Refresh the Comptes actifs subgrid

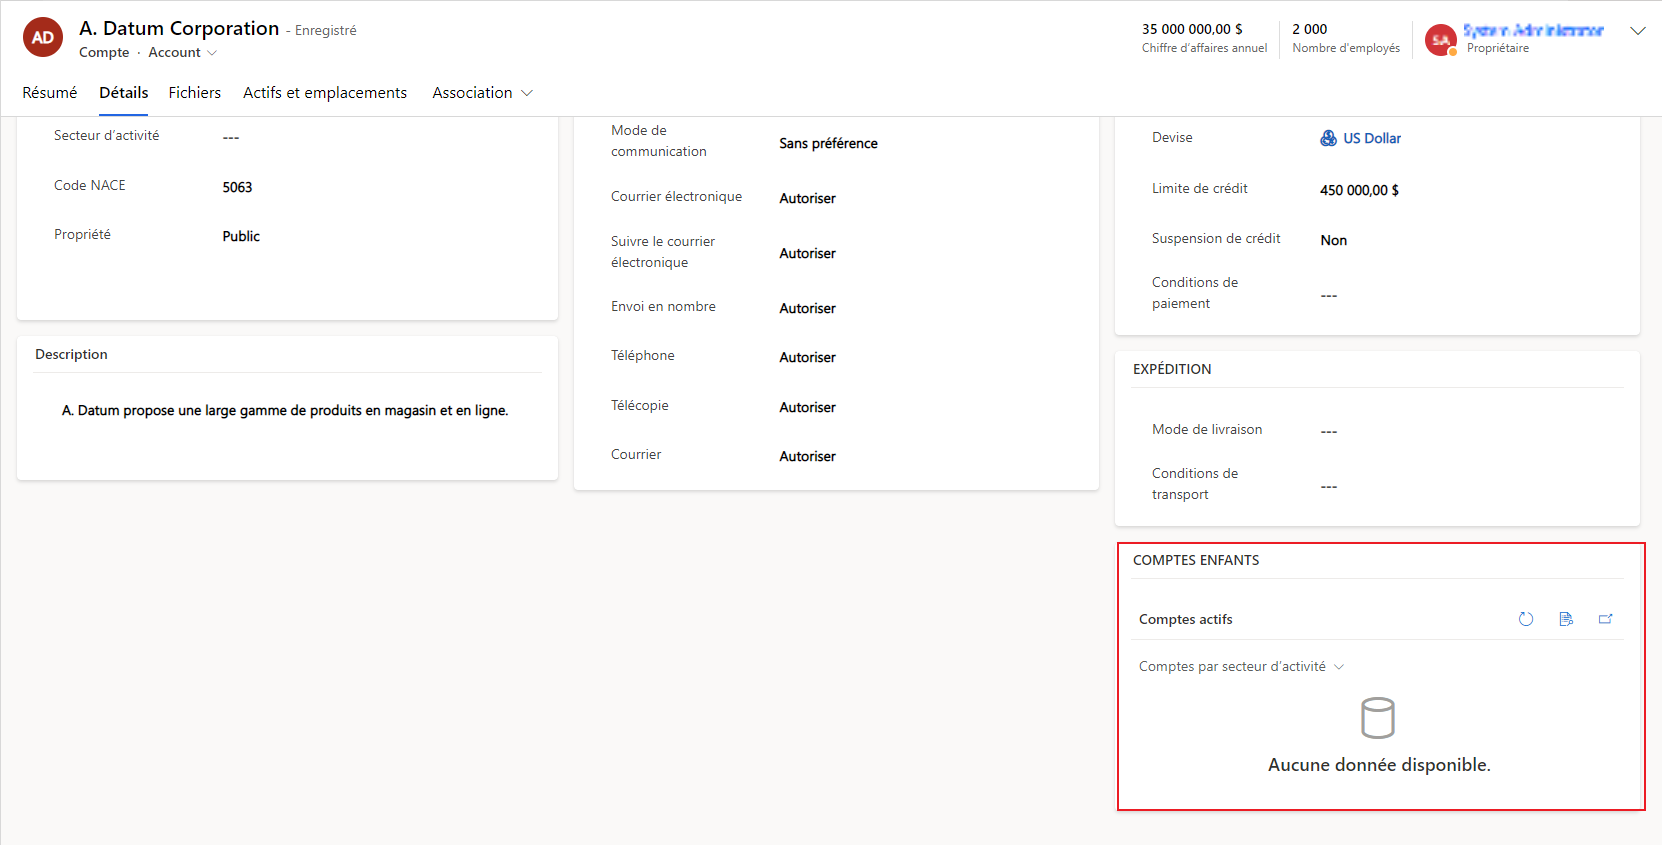point(1526,619)
